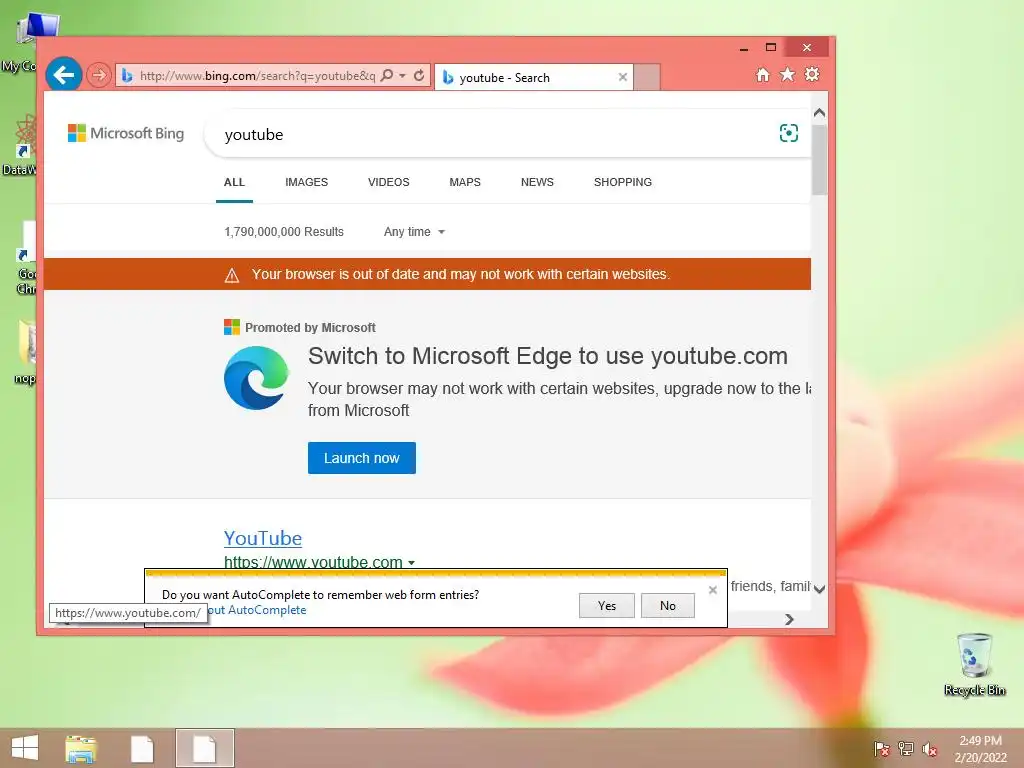Click the Bing visual search camera icon

click(788, 133)
